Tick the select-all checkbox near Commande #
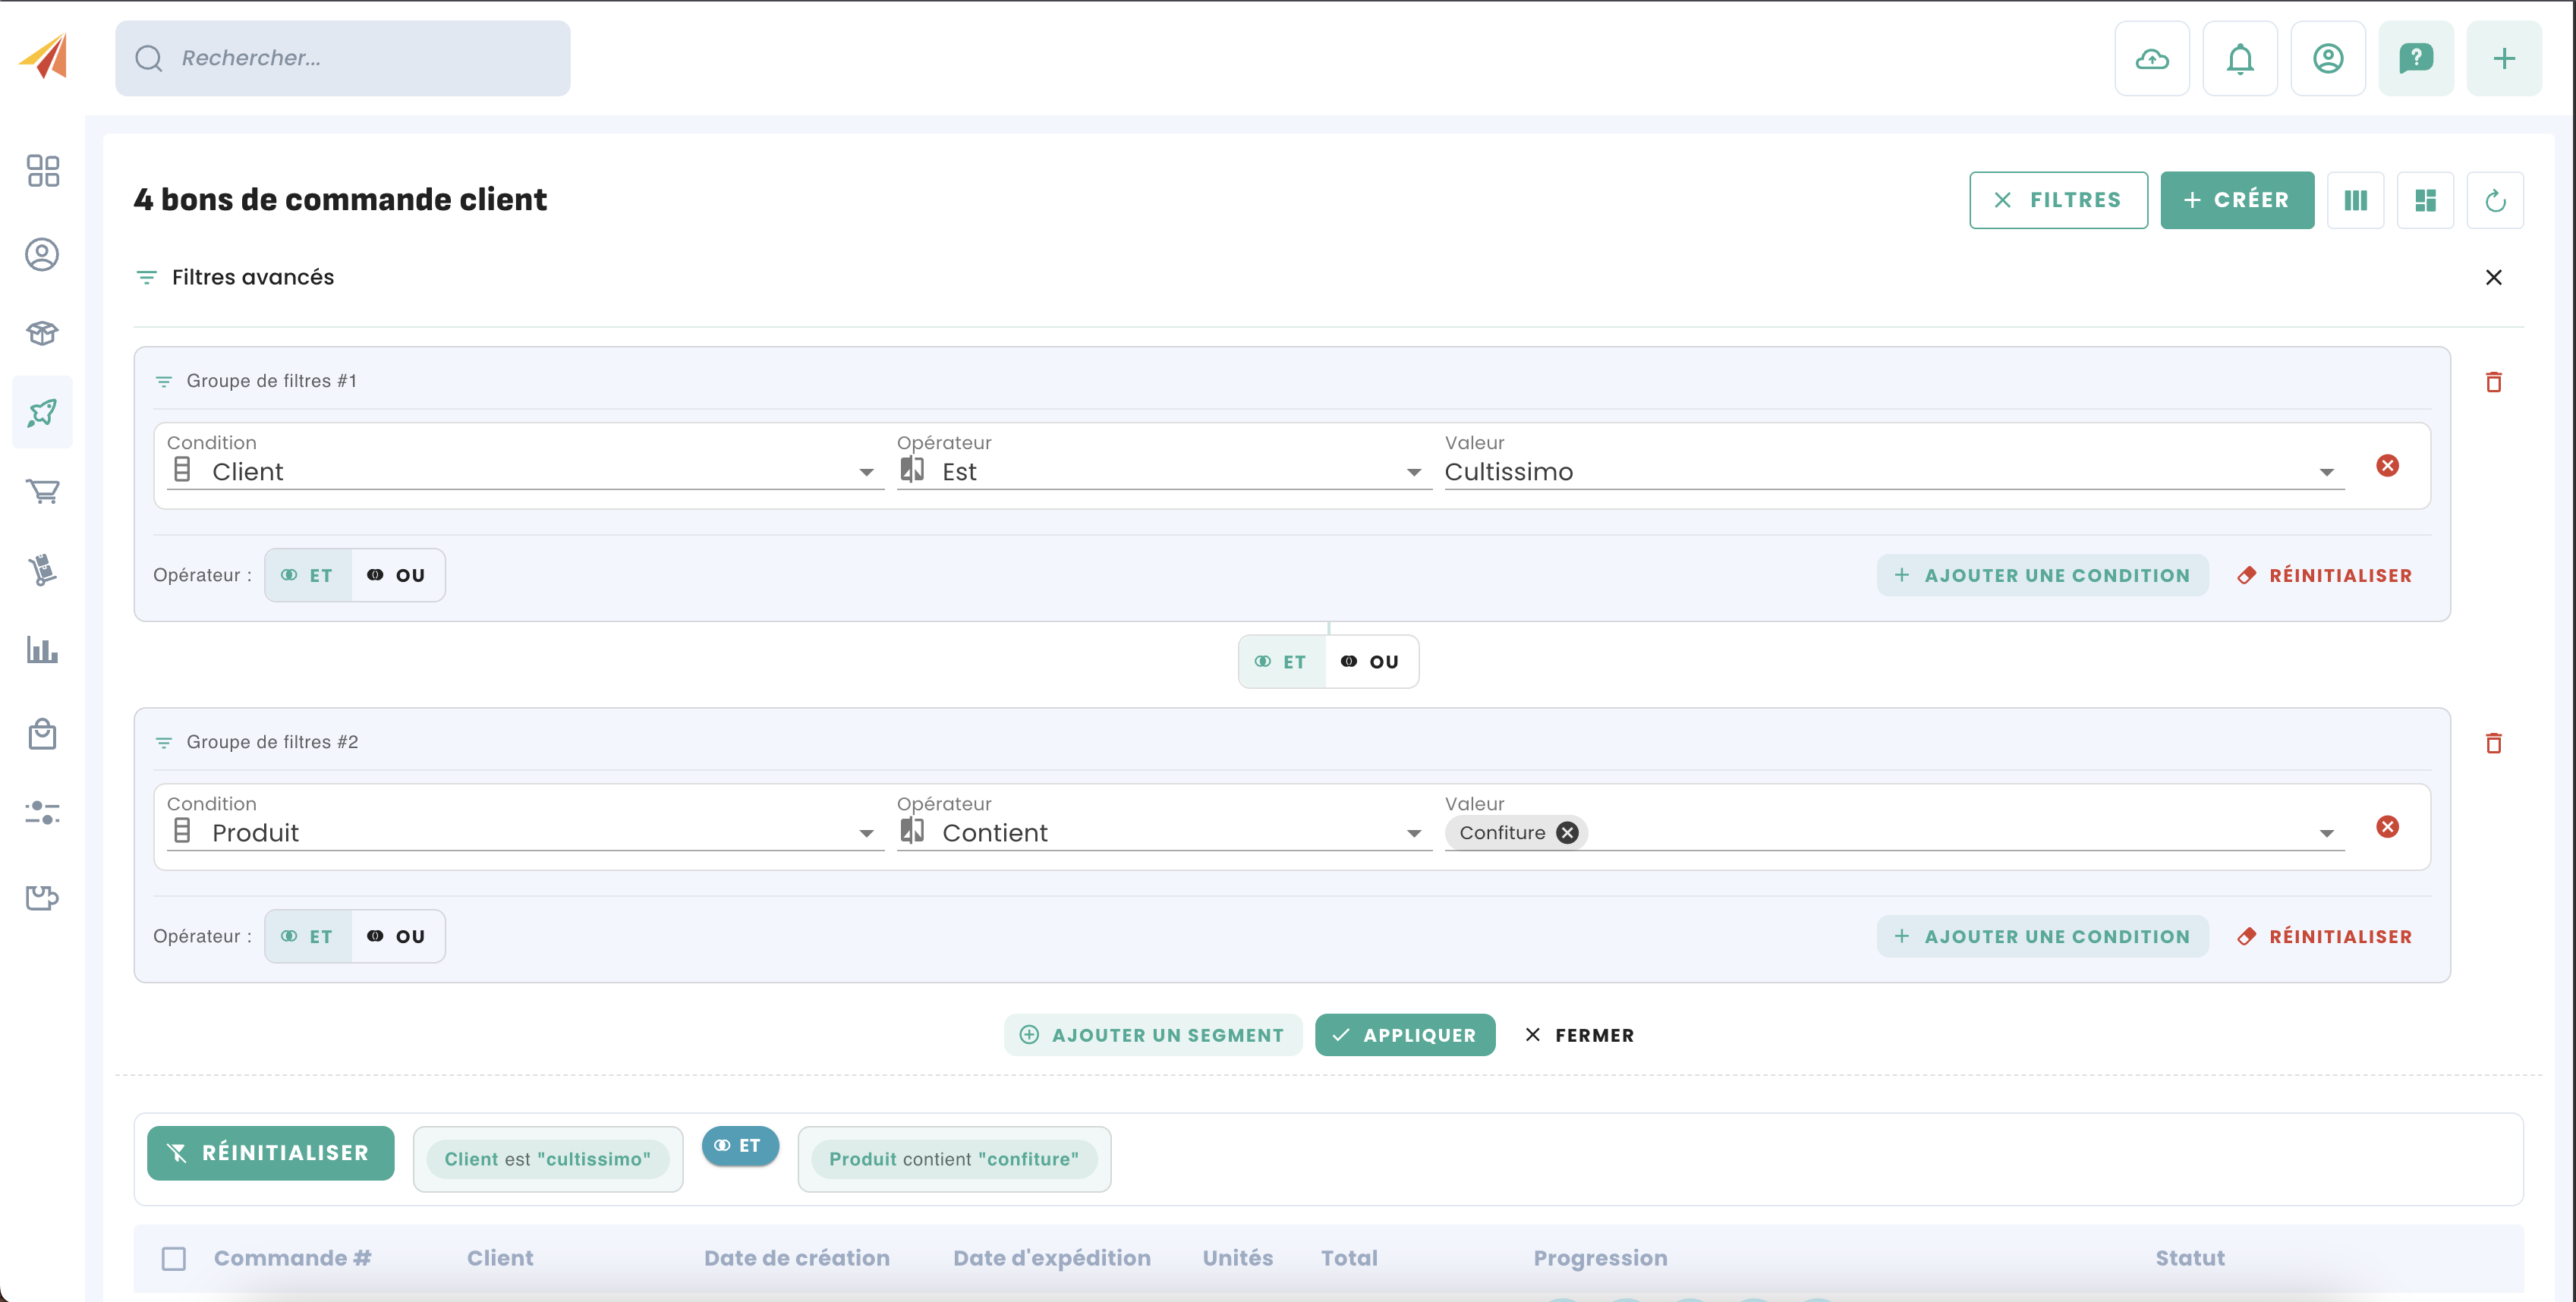The width and height of the screenshot is (2576, 1302). click(174, 1258)
